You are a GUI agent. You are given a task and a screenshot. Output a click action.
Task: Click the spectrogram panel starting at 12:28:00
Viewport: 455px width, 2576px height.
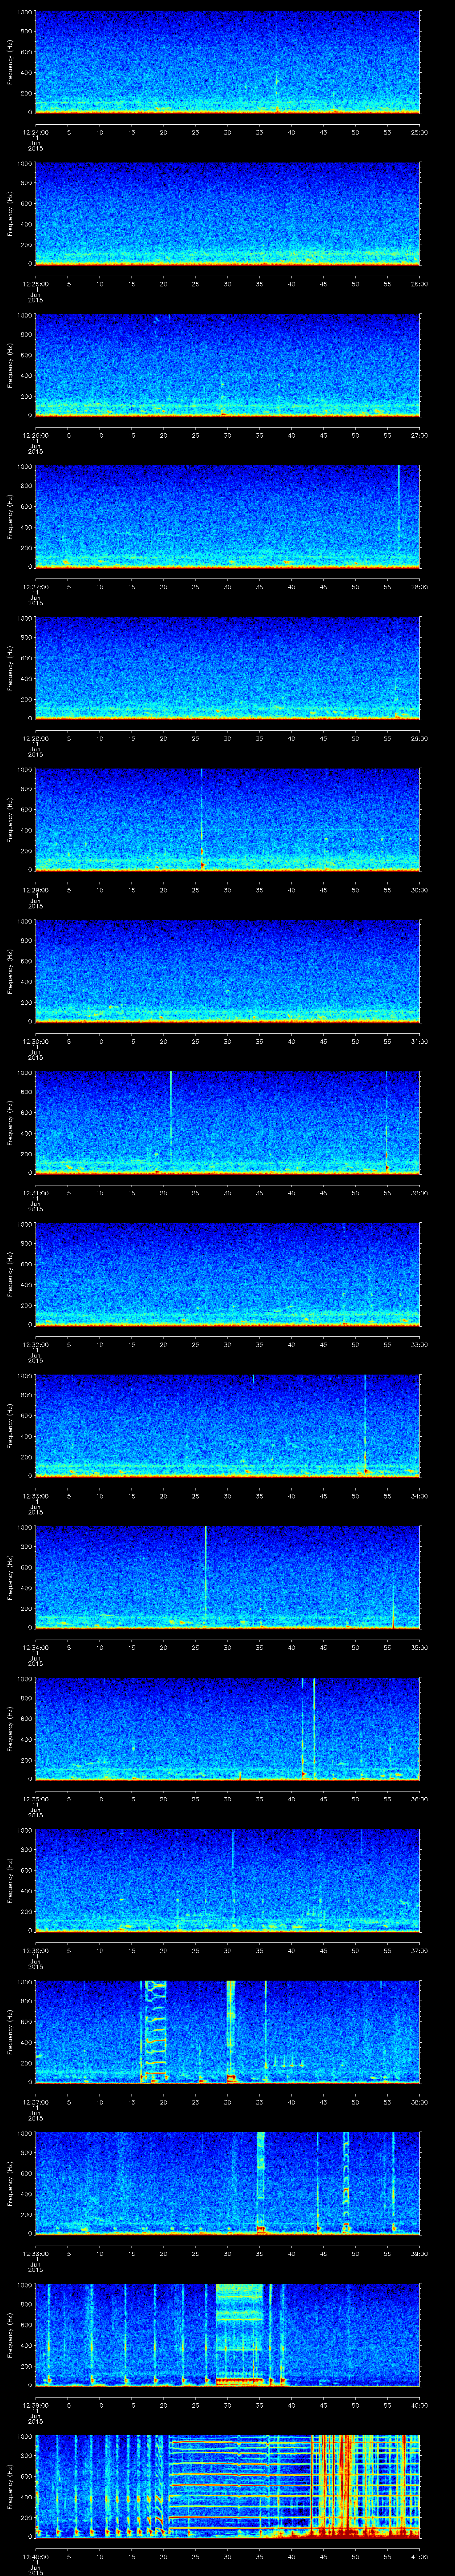tap(227, 668)
